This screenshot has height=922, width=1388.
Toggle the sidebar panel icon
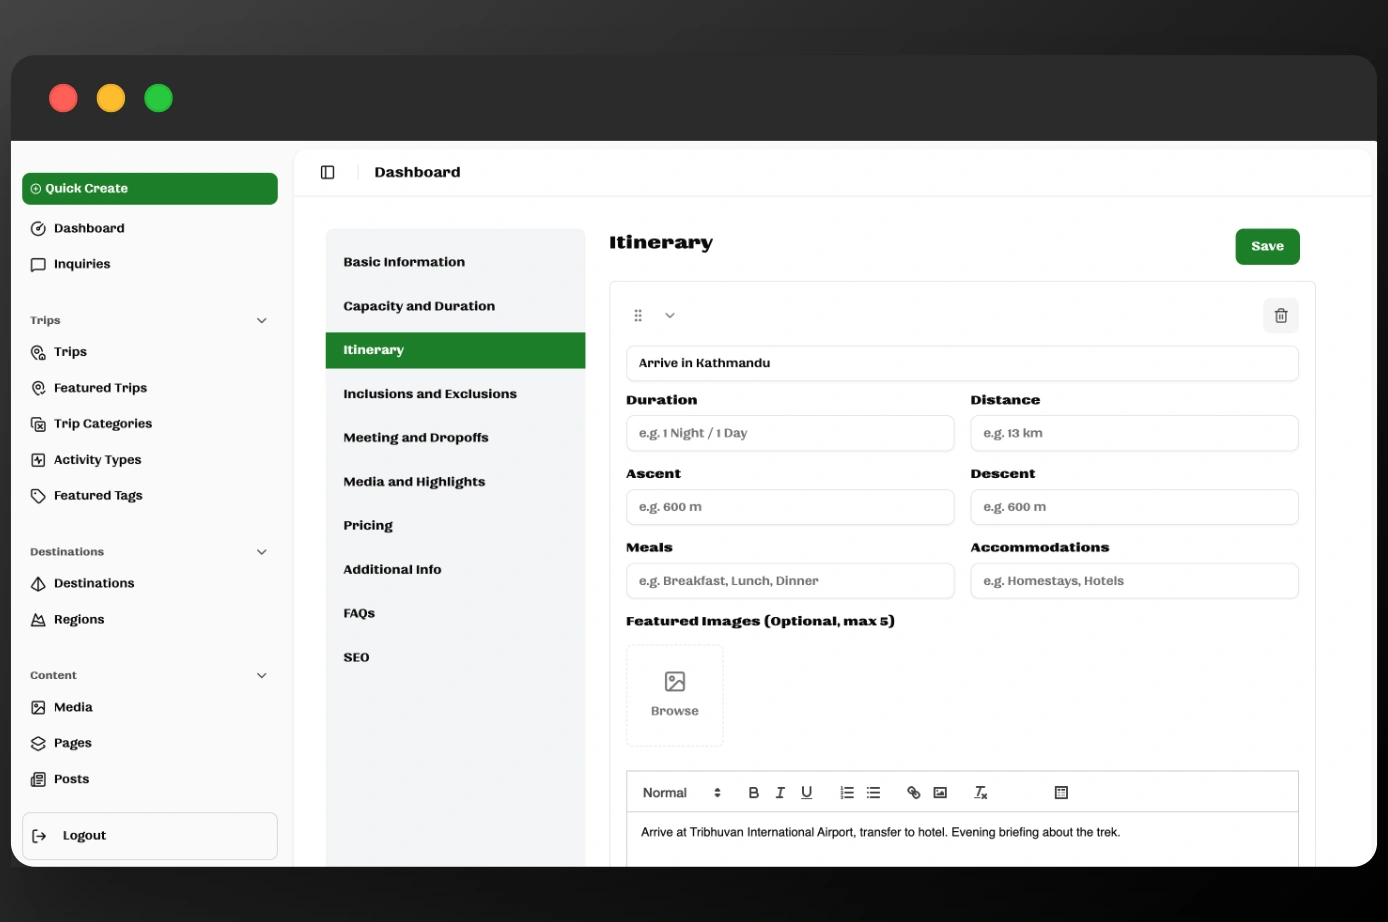coord(327,172)
